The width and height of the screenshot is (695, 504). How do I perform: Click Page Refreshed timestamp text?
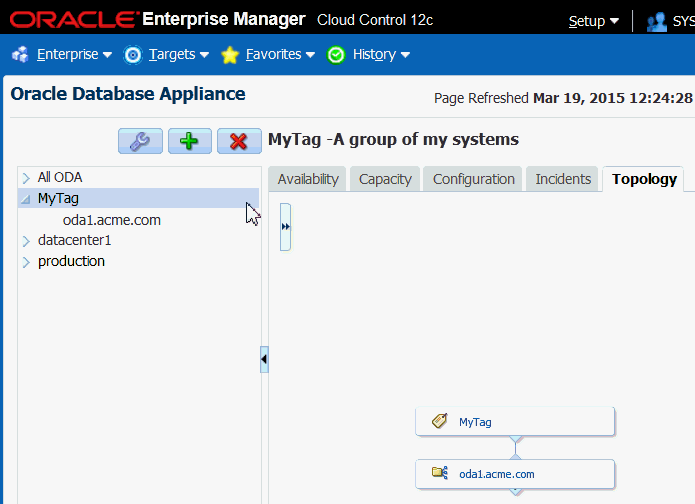pos(562,98)
